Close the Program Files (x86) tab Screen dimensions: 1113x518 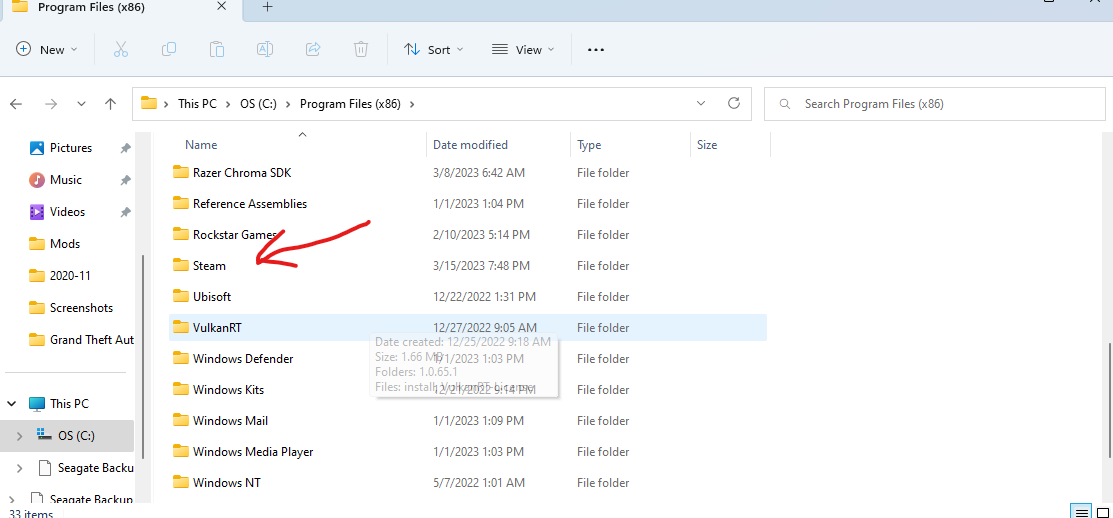click(x=221, y=7)
